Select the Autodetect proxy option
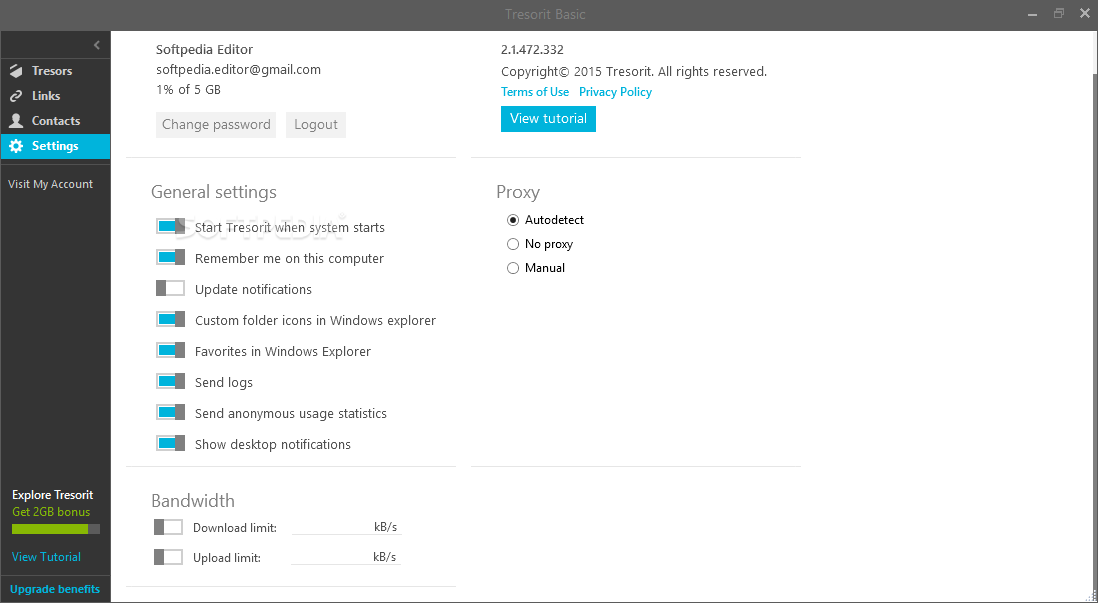Viewport: 1098px width, 603px height. 513,220
